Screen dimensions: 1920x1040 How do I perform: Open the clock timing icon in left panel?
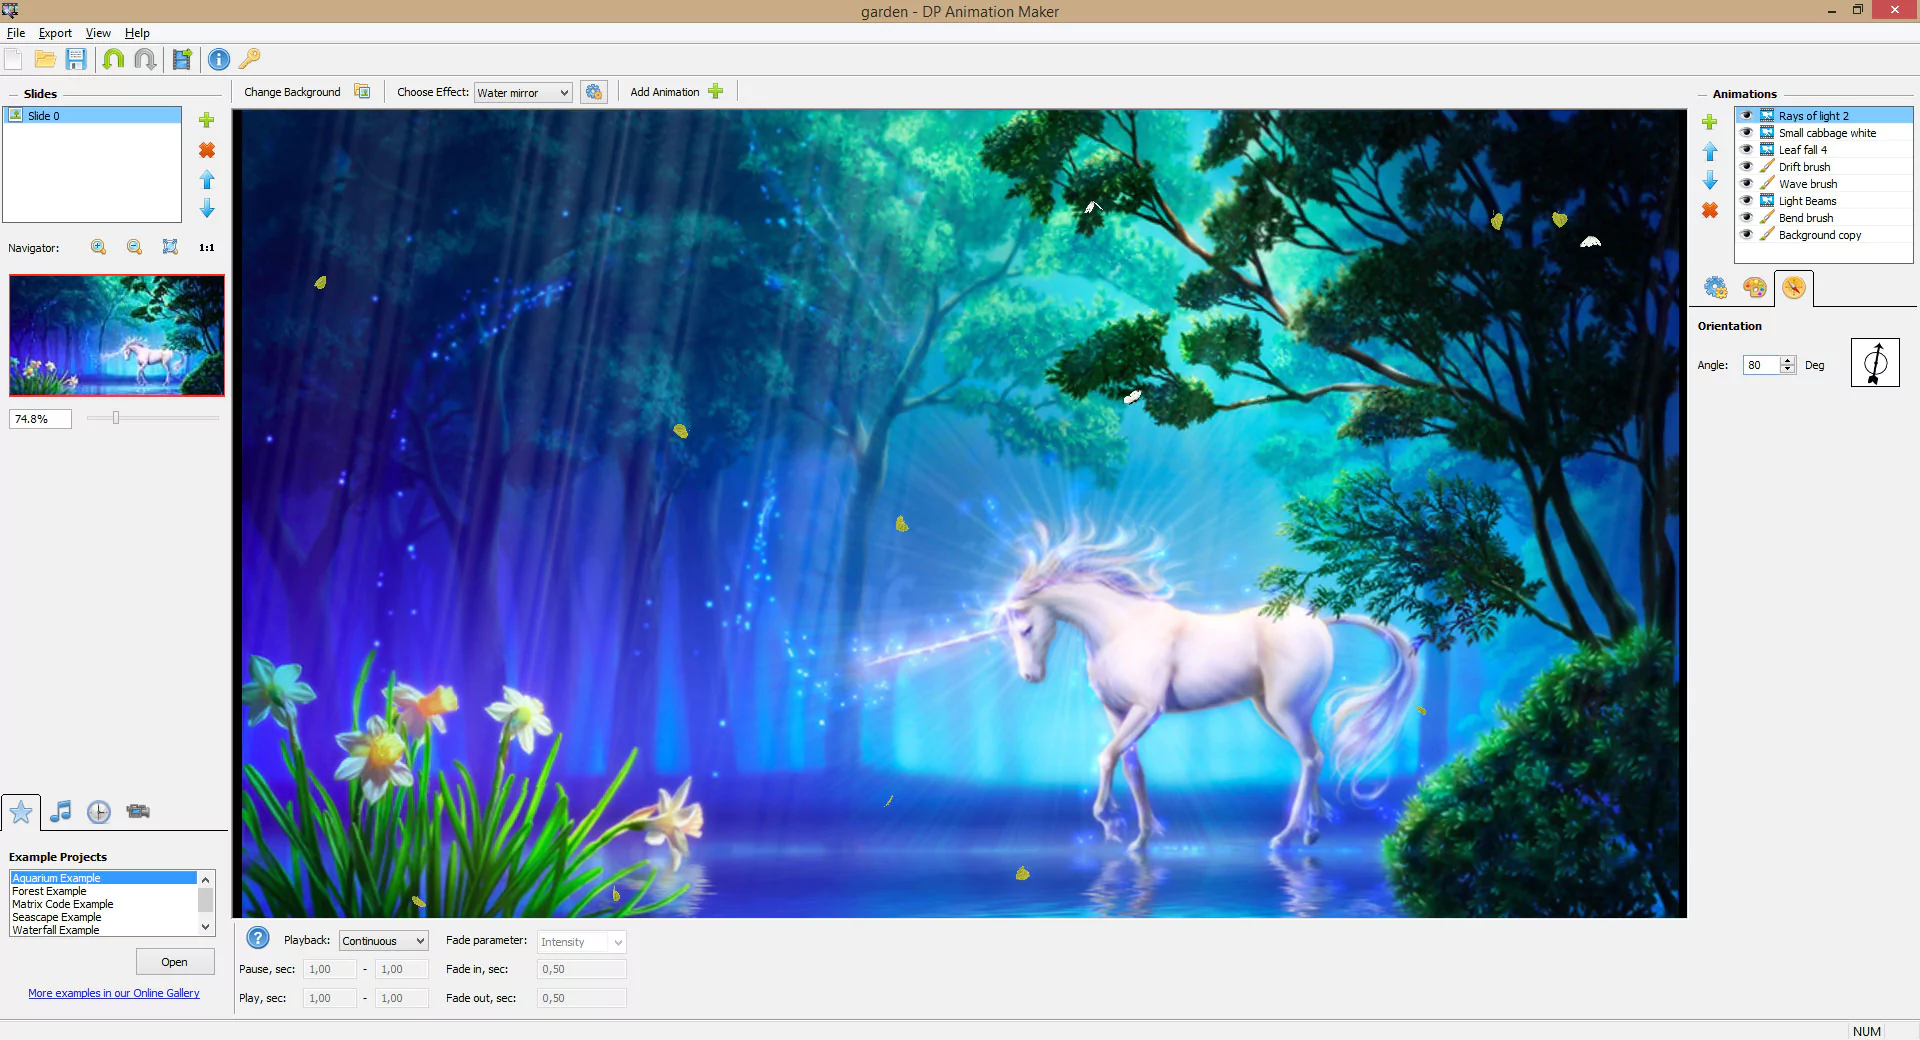pos(98,812)
